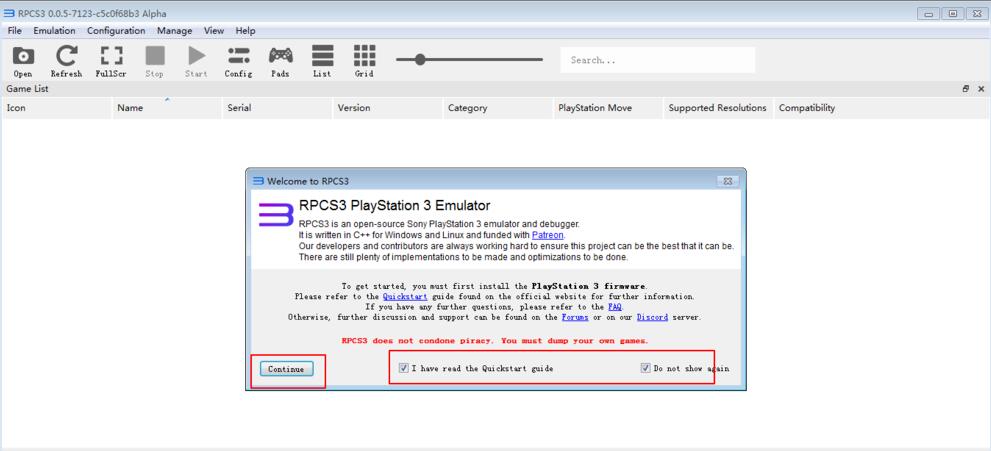Switch to Grid view
The image size is (991, 451).
tap(364, 61)
